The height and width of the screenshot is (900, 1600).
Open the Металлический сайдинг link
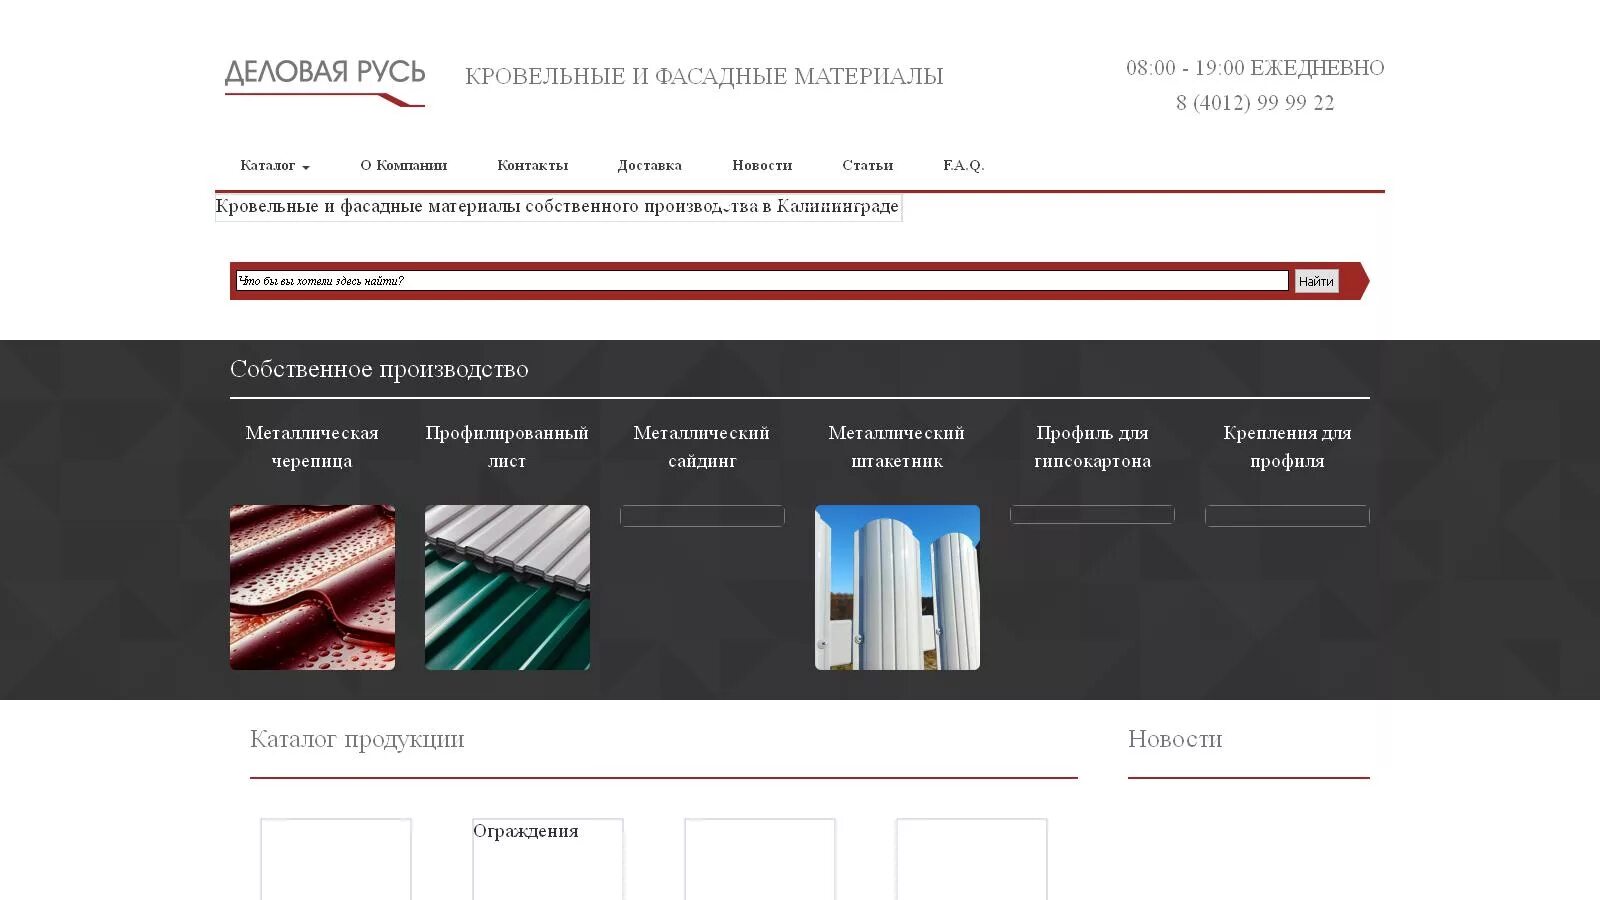(702, 447)
